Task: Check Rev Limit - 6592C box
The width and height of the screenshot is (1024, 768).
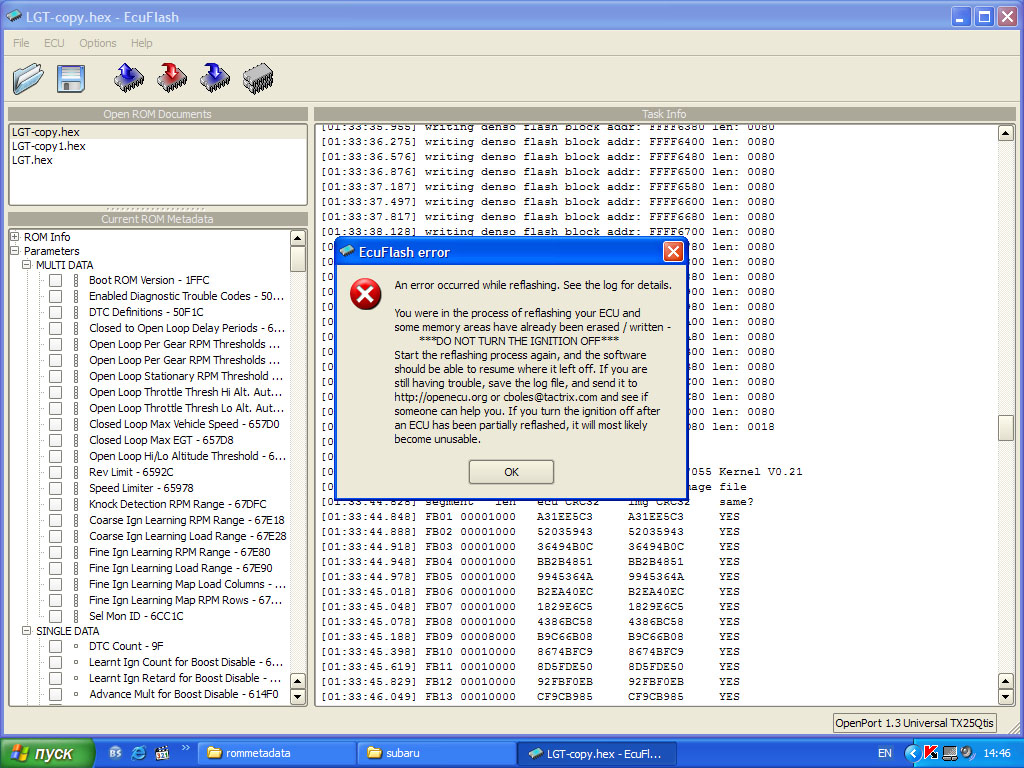Action: click(x=56, y=472)
